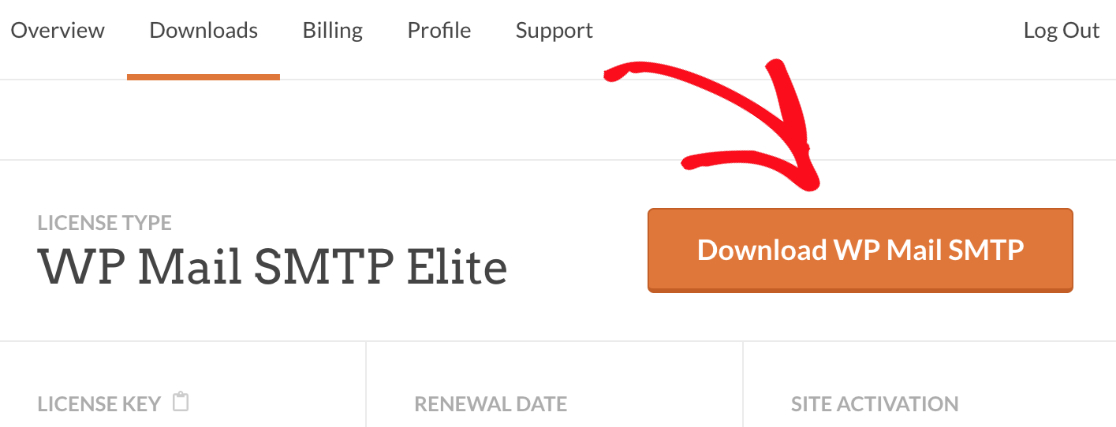Click the WP Mail SMTP Elite heading
Image resolution: width=1116 pixels, height=427 pixels.
pyautogui.click(x=272, y=265)
